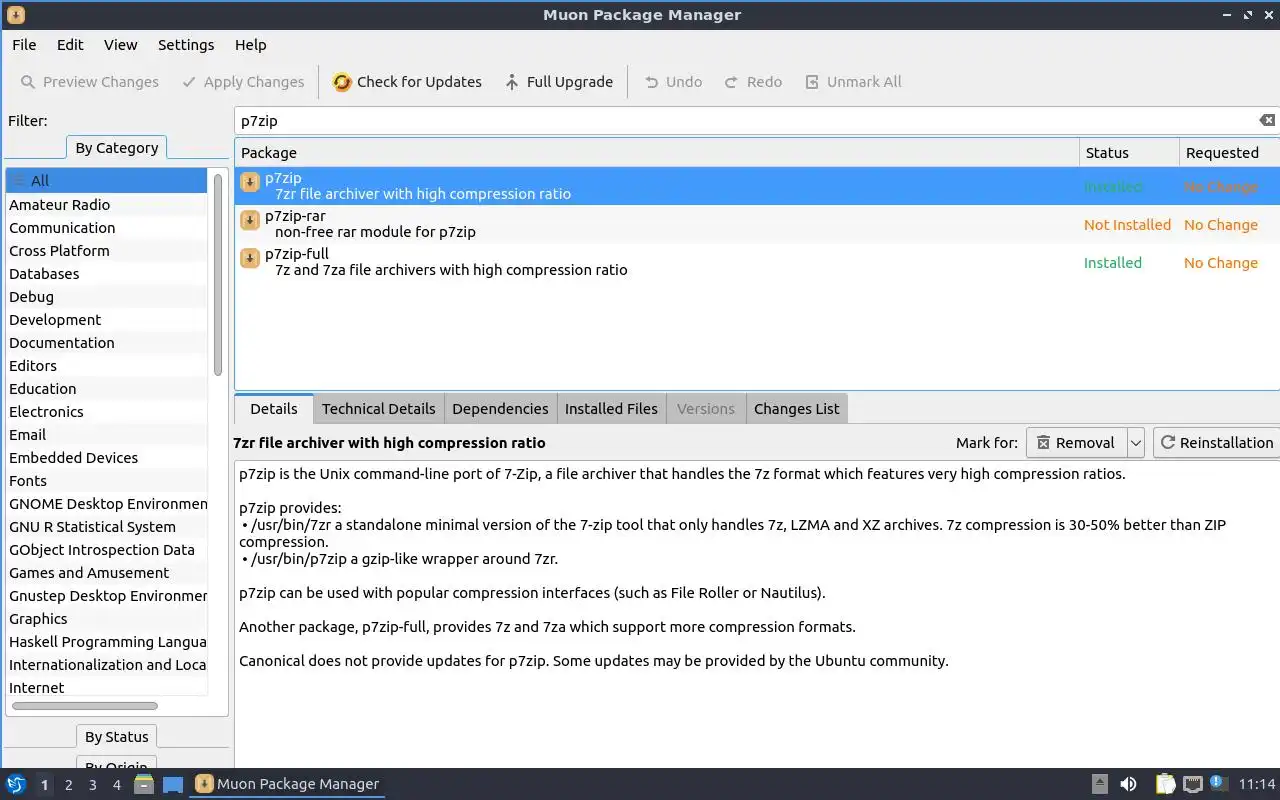Open the View menu
Viewport: 1280px width, 800px height.
click(120, 45)
